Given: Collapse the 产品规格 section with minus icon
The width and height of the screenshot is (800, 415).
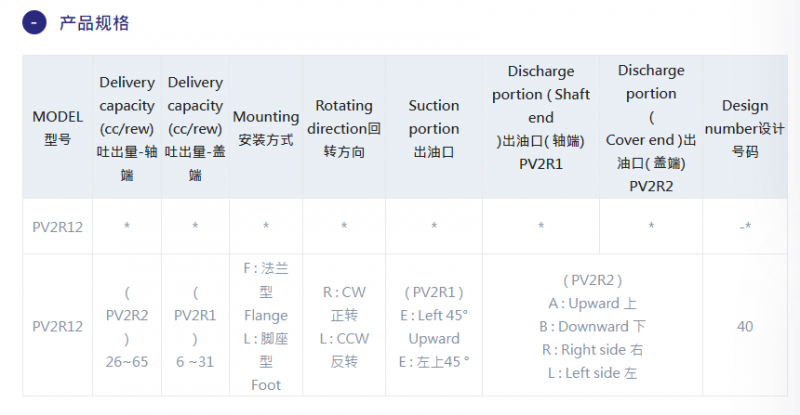Looking at the screenshot, I should click(x=34, y=23).
